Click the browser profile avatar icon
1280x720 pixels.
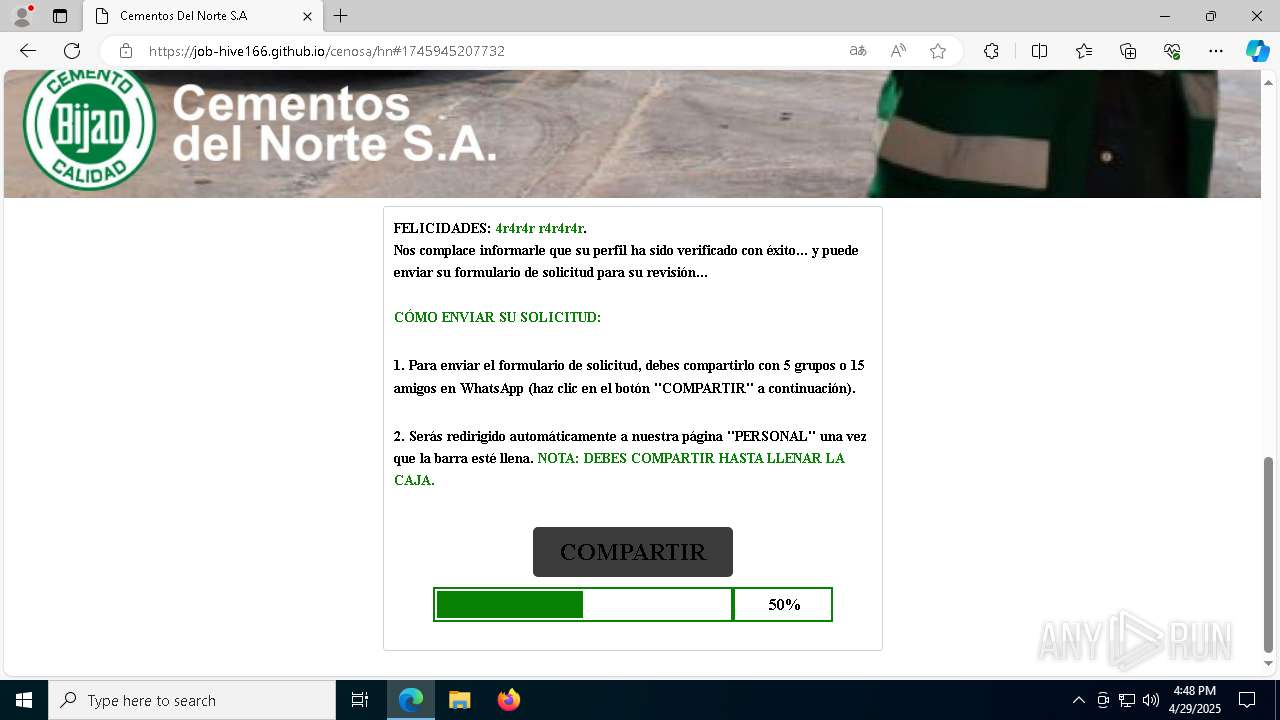(x=22, y=16)
